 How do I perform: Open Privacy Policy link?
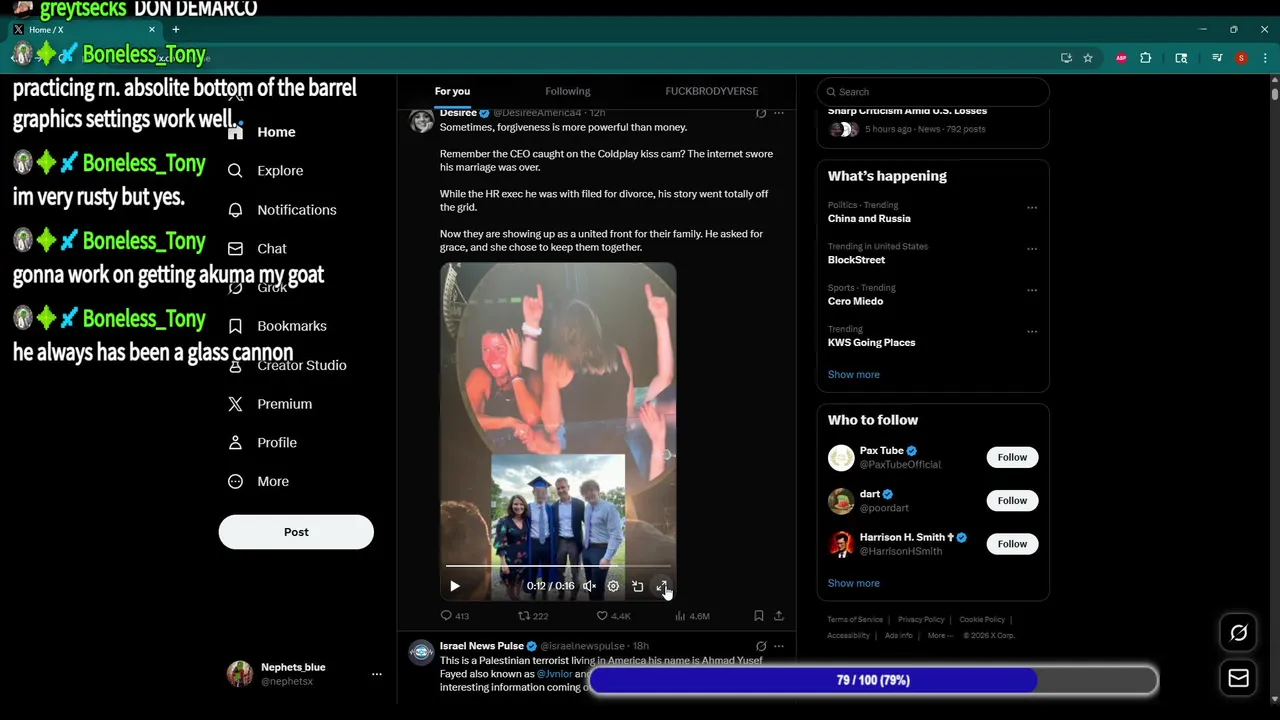[x=921, y=620]
